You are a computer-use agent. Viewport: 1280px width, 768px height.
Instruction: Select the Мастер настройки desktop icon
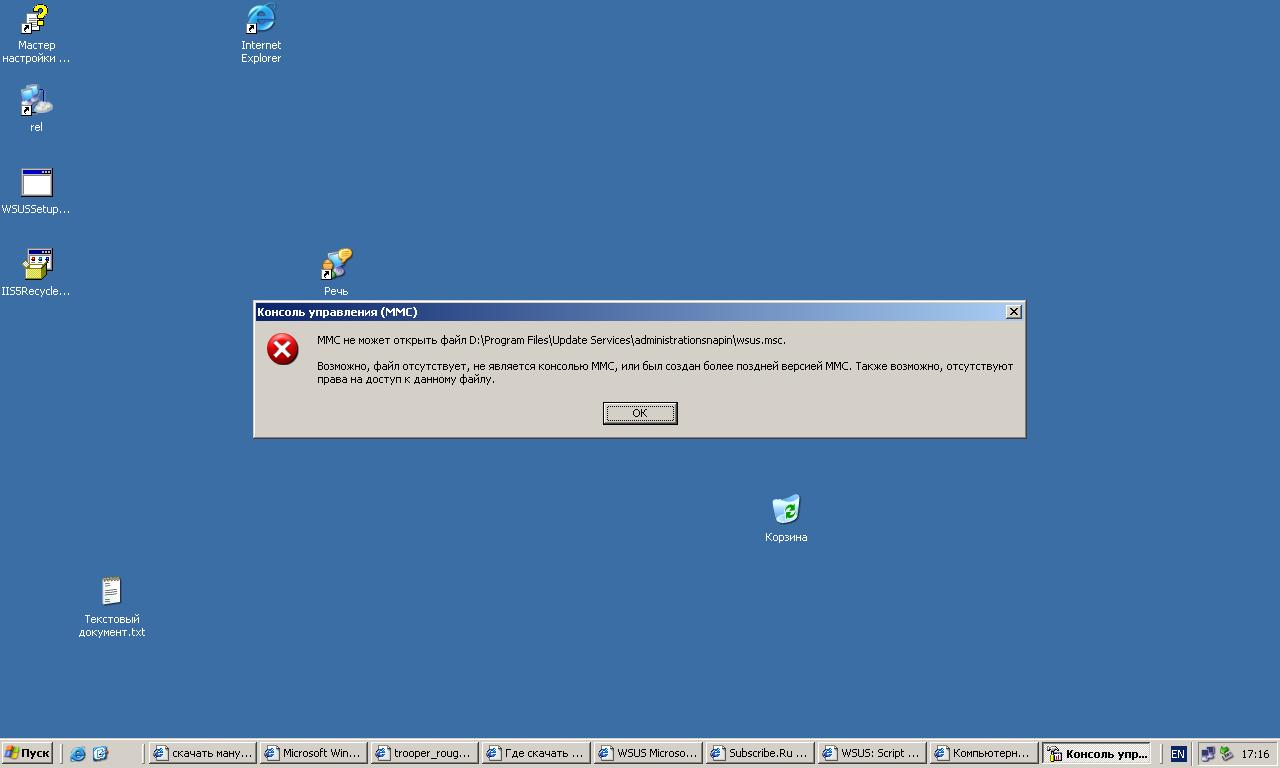tap(36, 20)
